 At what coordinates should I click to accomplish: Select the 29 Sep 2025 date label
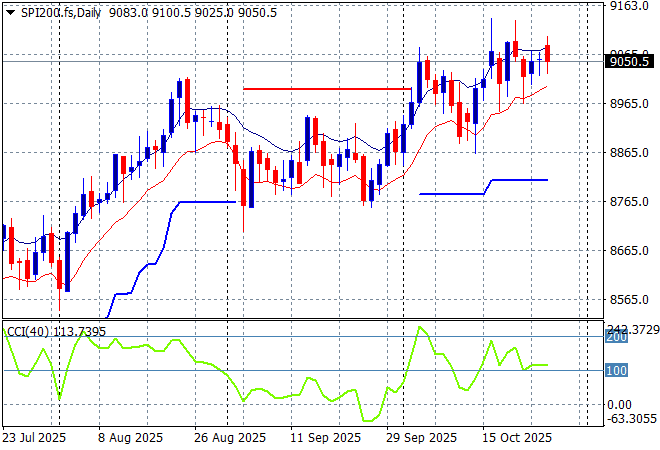pyautogui.click(x=421, y=438)
